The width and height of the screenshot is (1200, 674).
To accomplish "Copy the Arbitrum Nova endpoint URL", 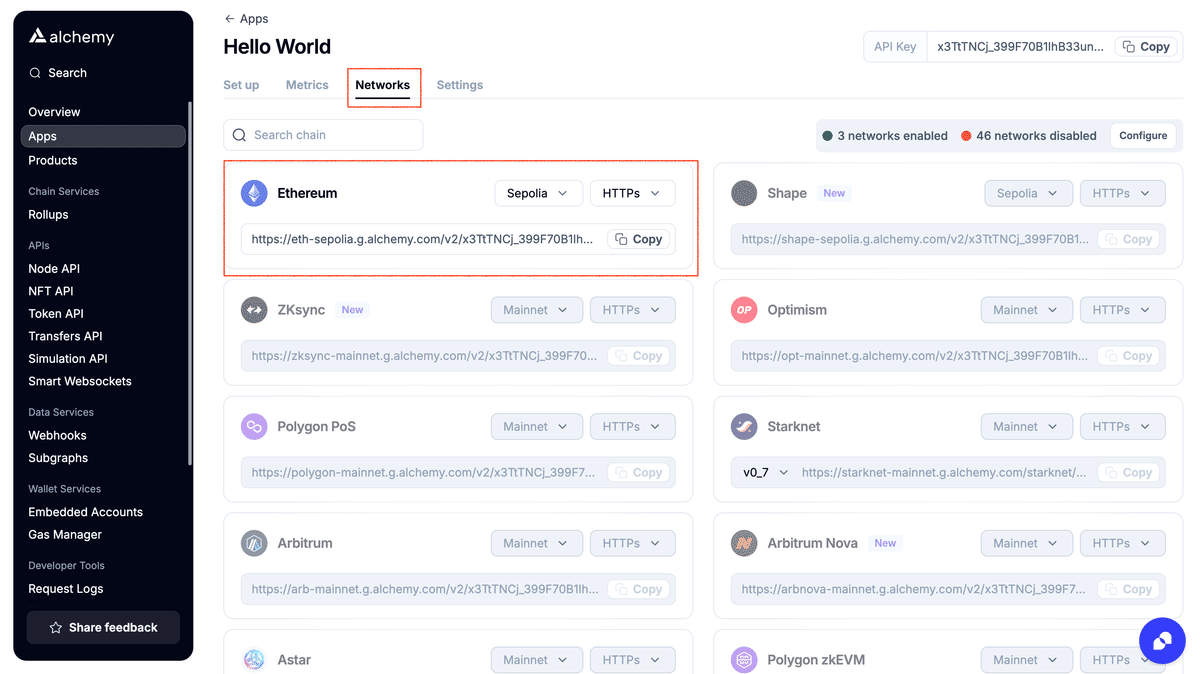I will pyautogui.click(x=1128, y=589).
